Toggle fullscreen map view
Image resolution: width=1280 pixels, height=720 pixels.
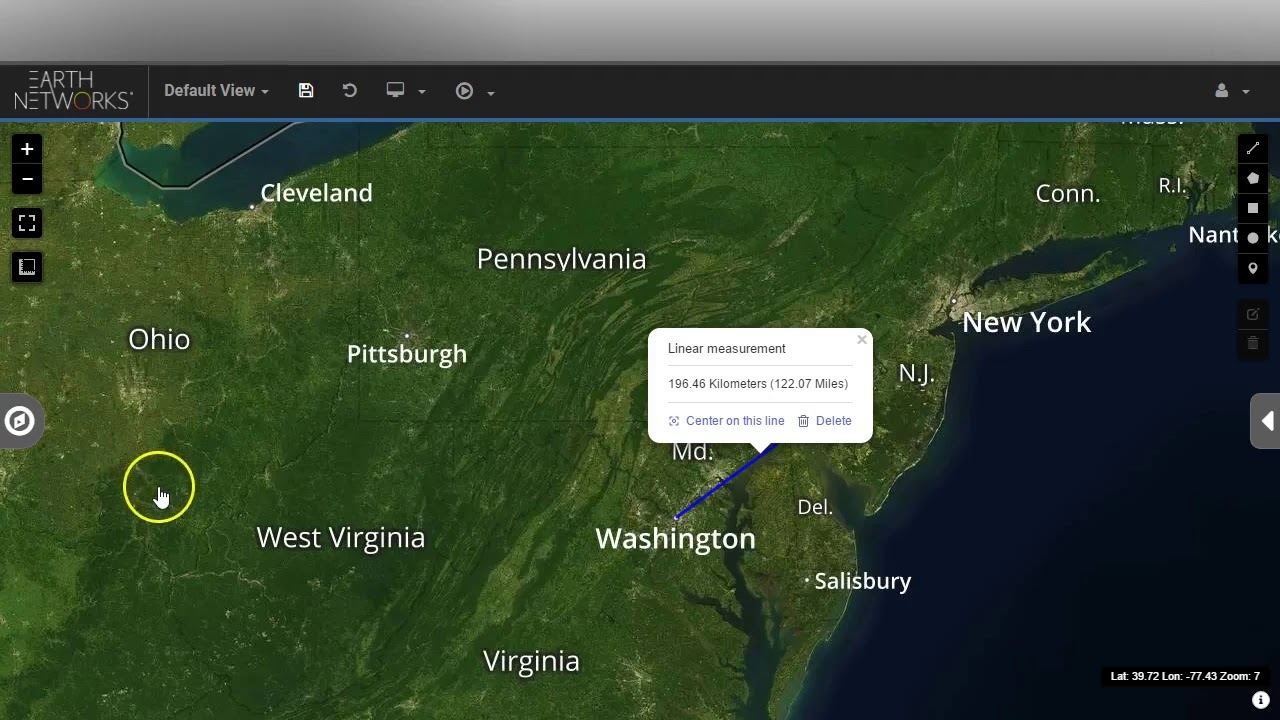[27, 223]
